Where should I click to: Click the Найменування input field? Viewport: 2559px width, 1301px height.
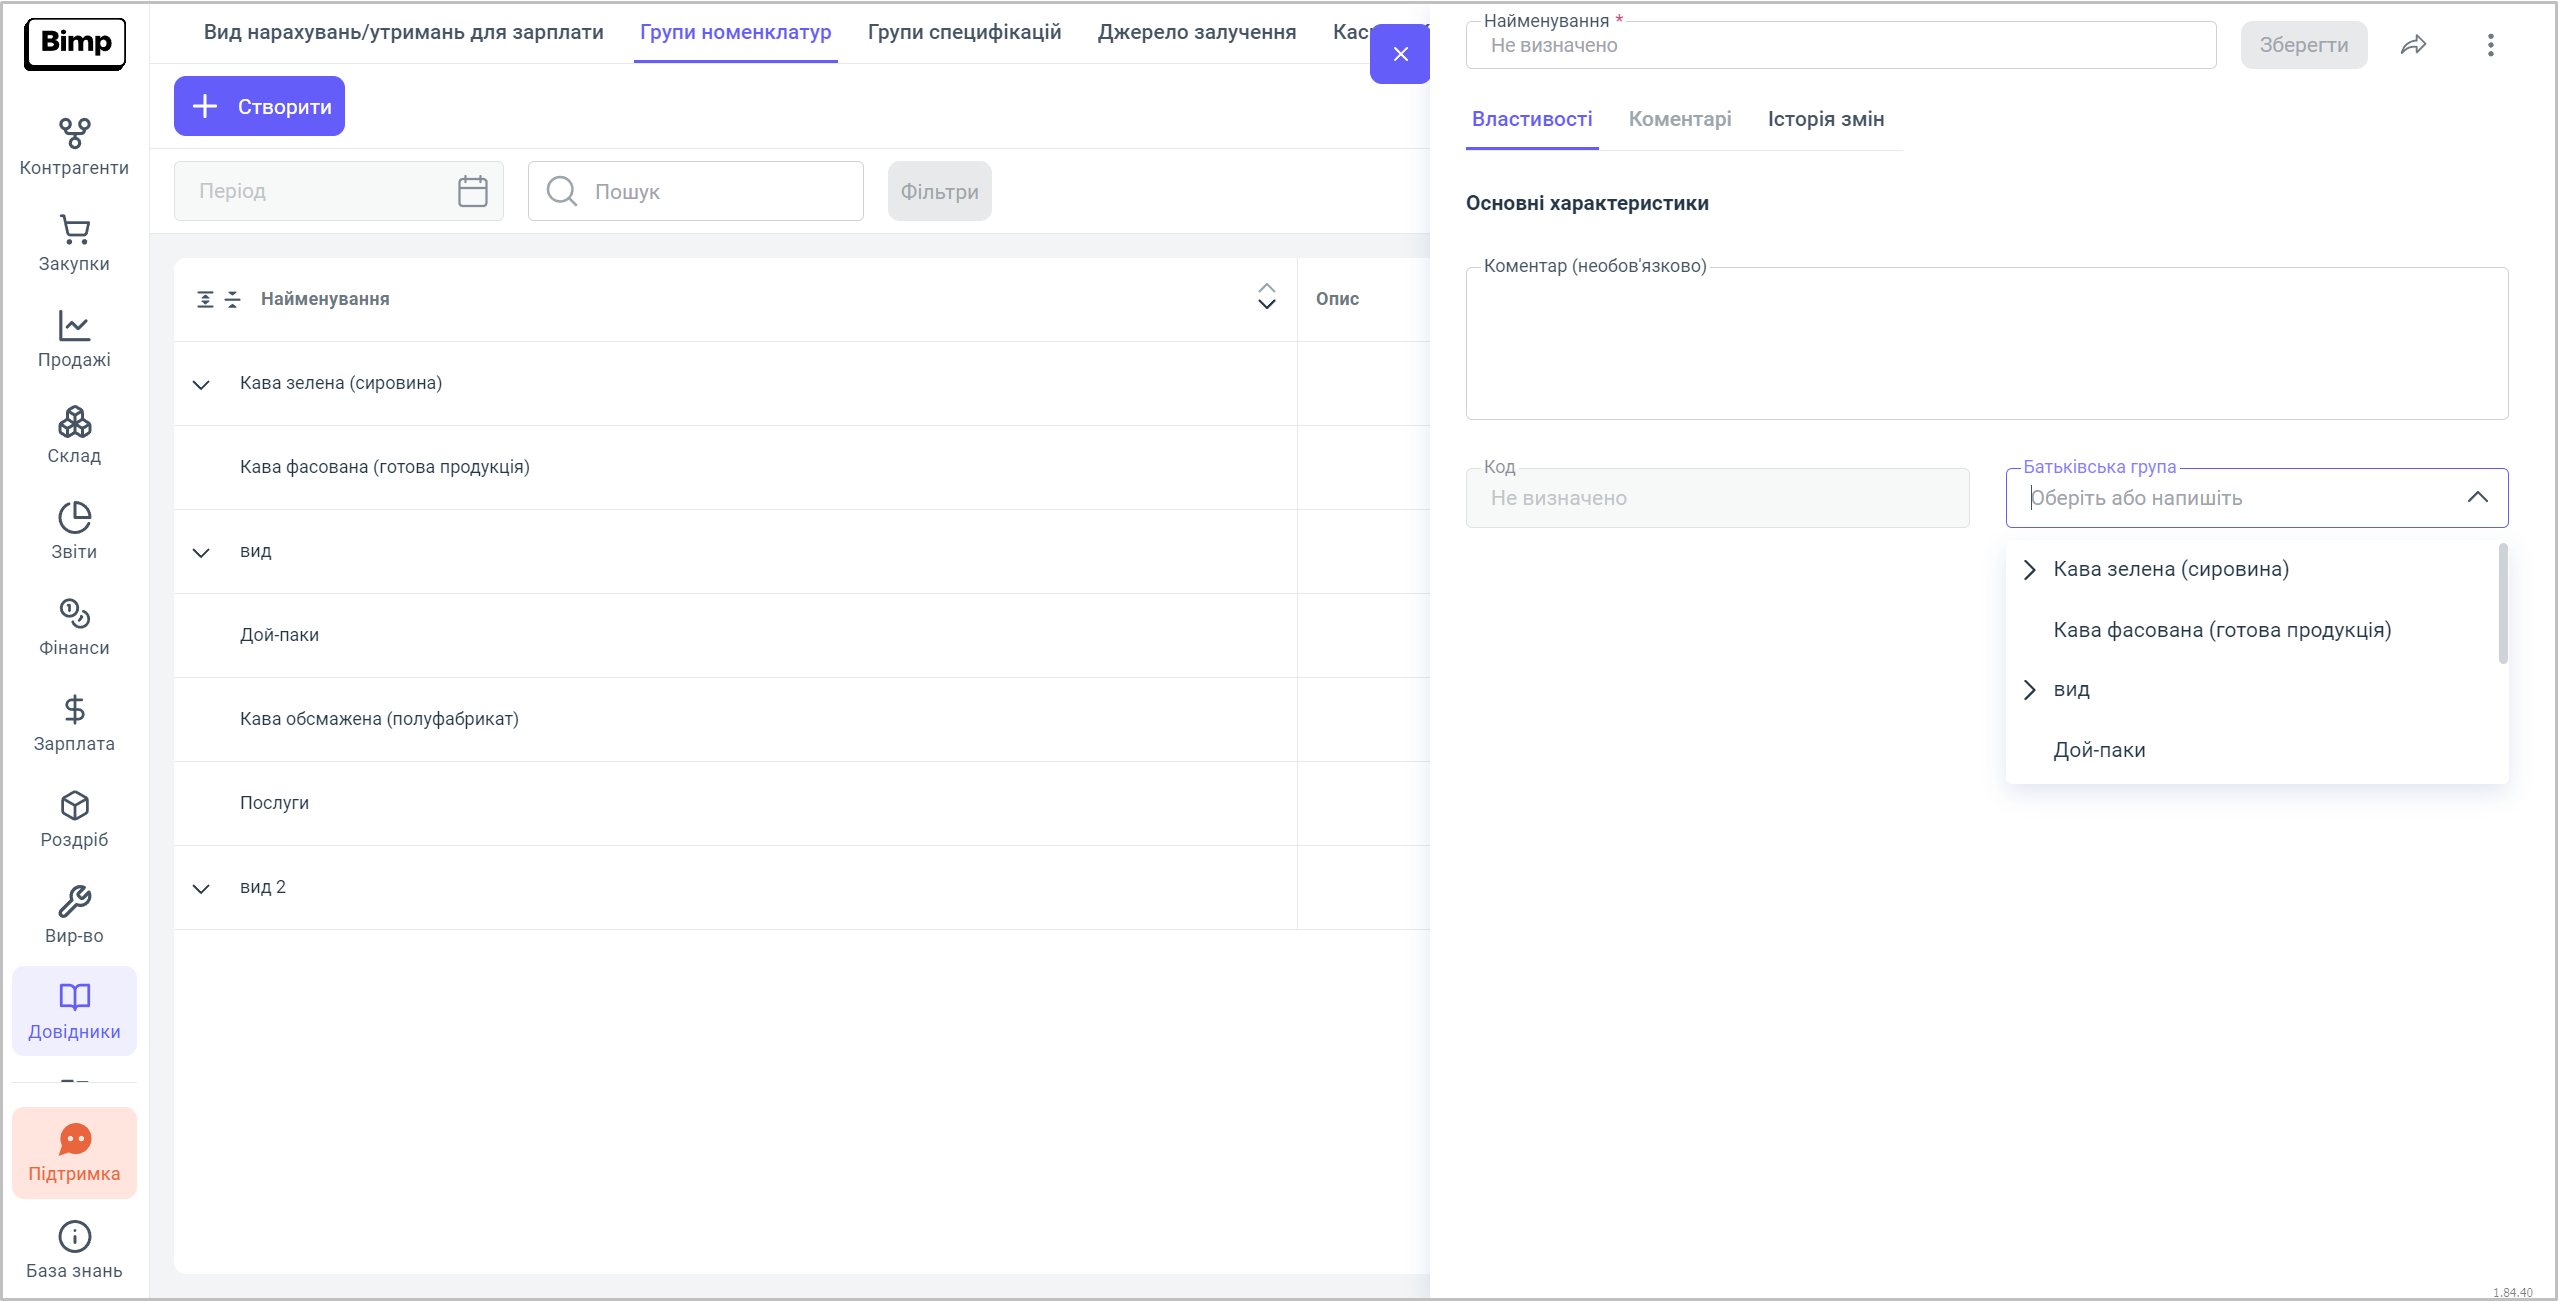(x=1840, y=45)
